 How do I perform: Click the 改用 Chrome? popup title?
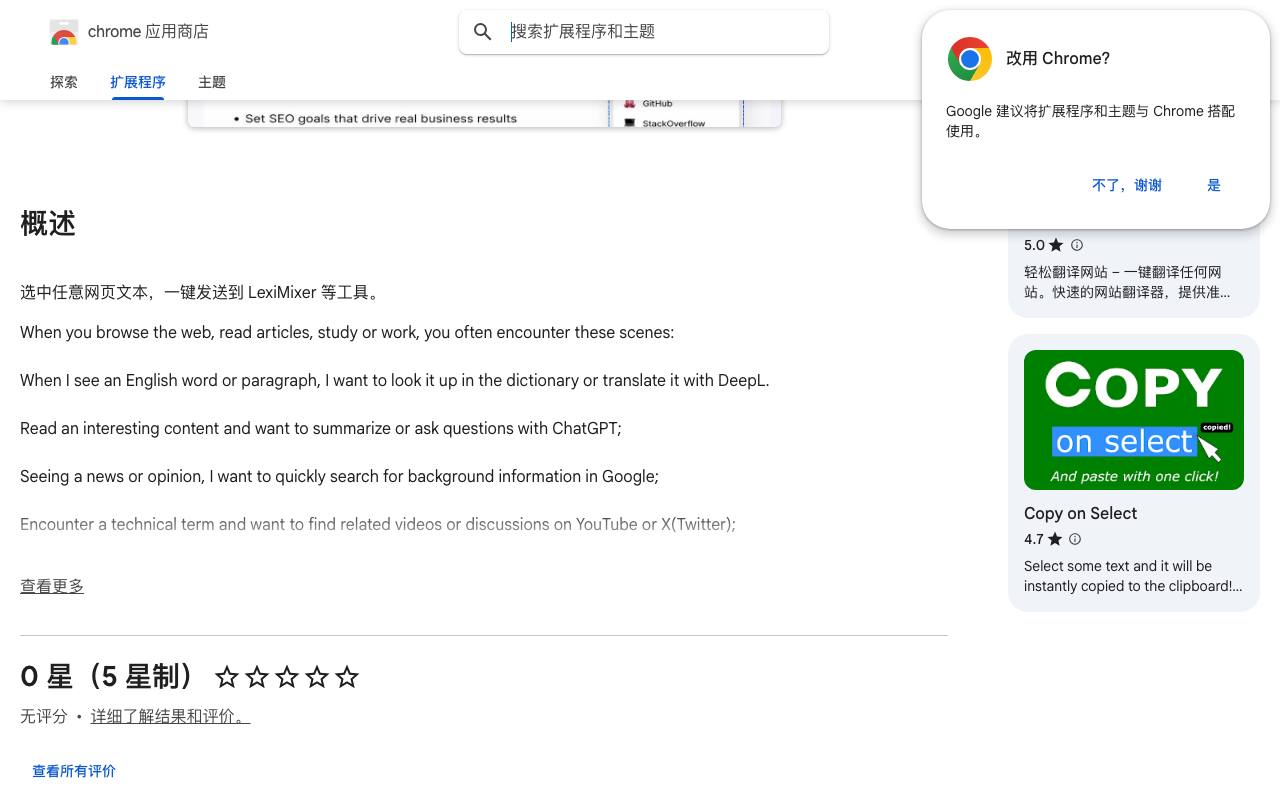(x=1058, y=58)
